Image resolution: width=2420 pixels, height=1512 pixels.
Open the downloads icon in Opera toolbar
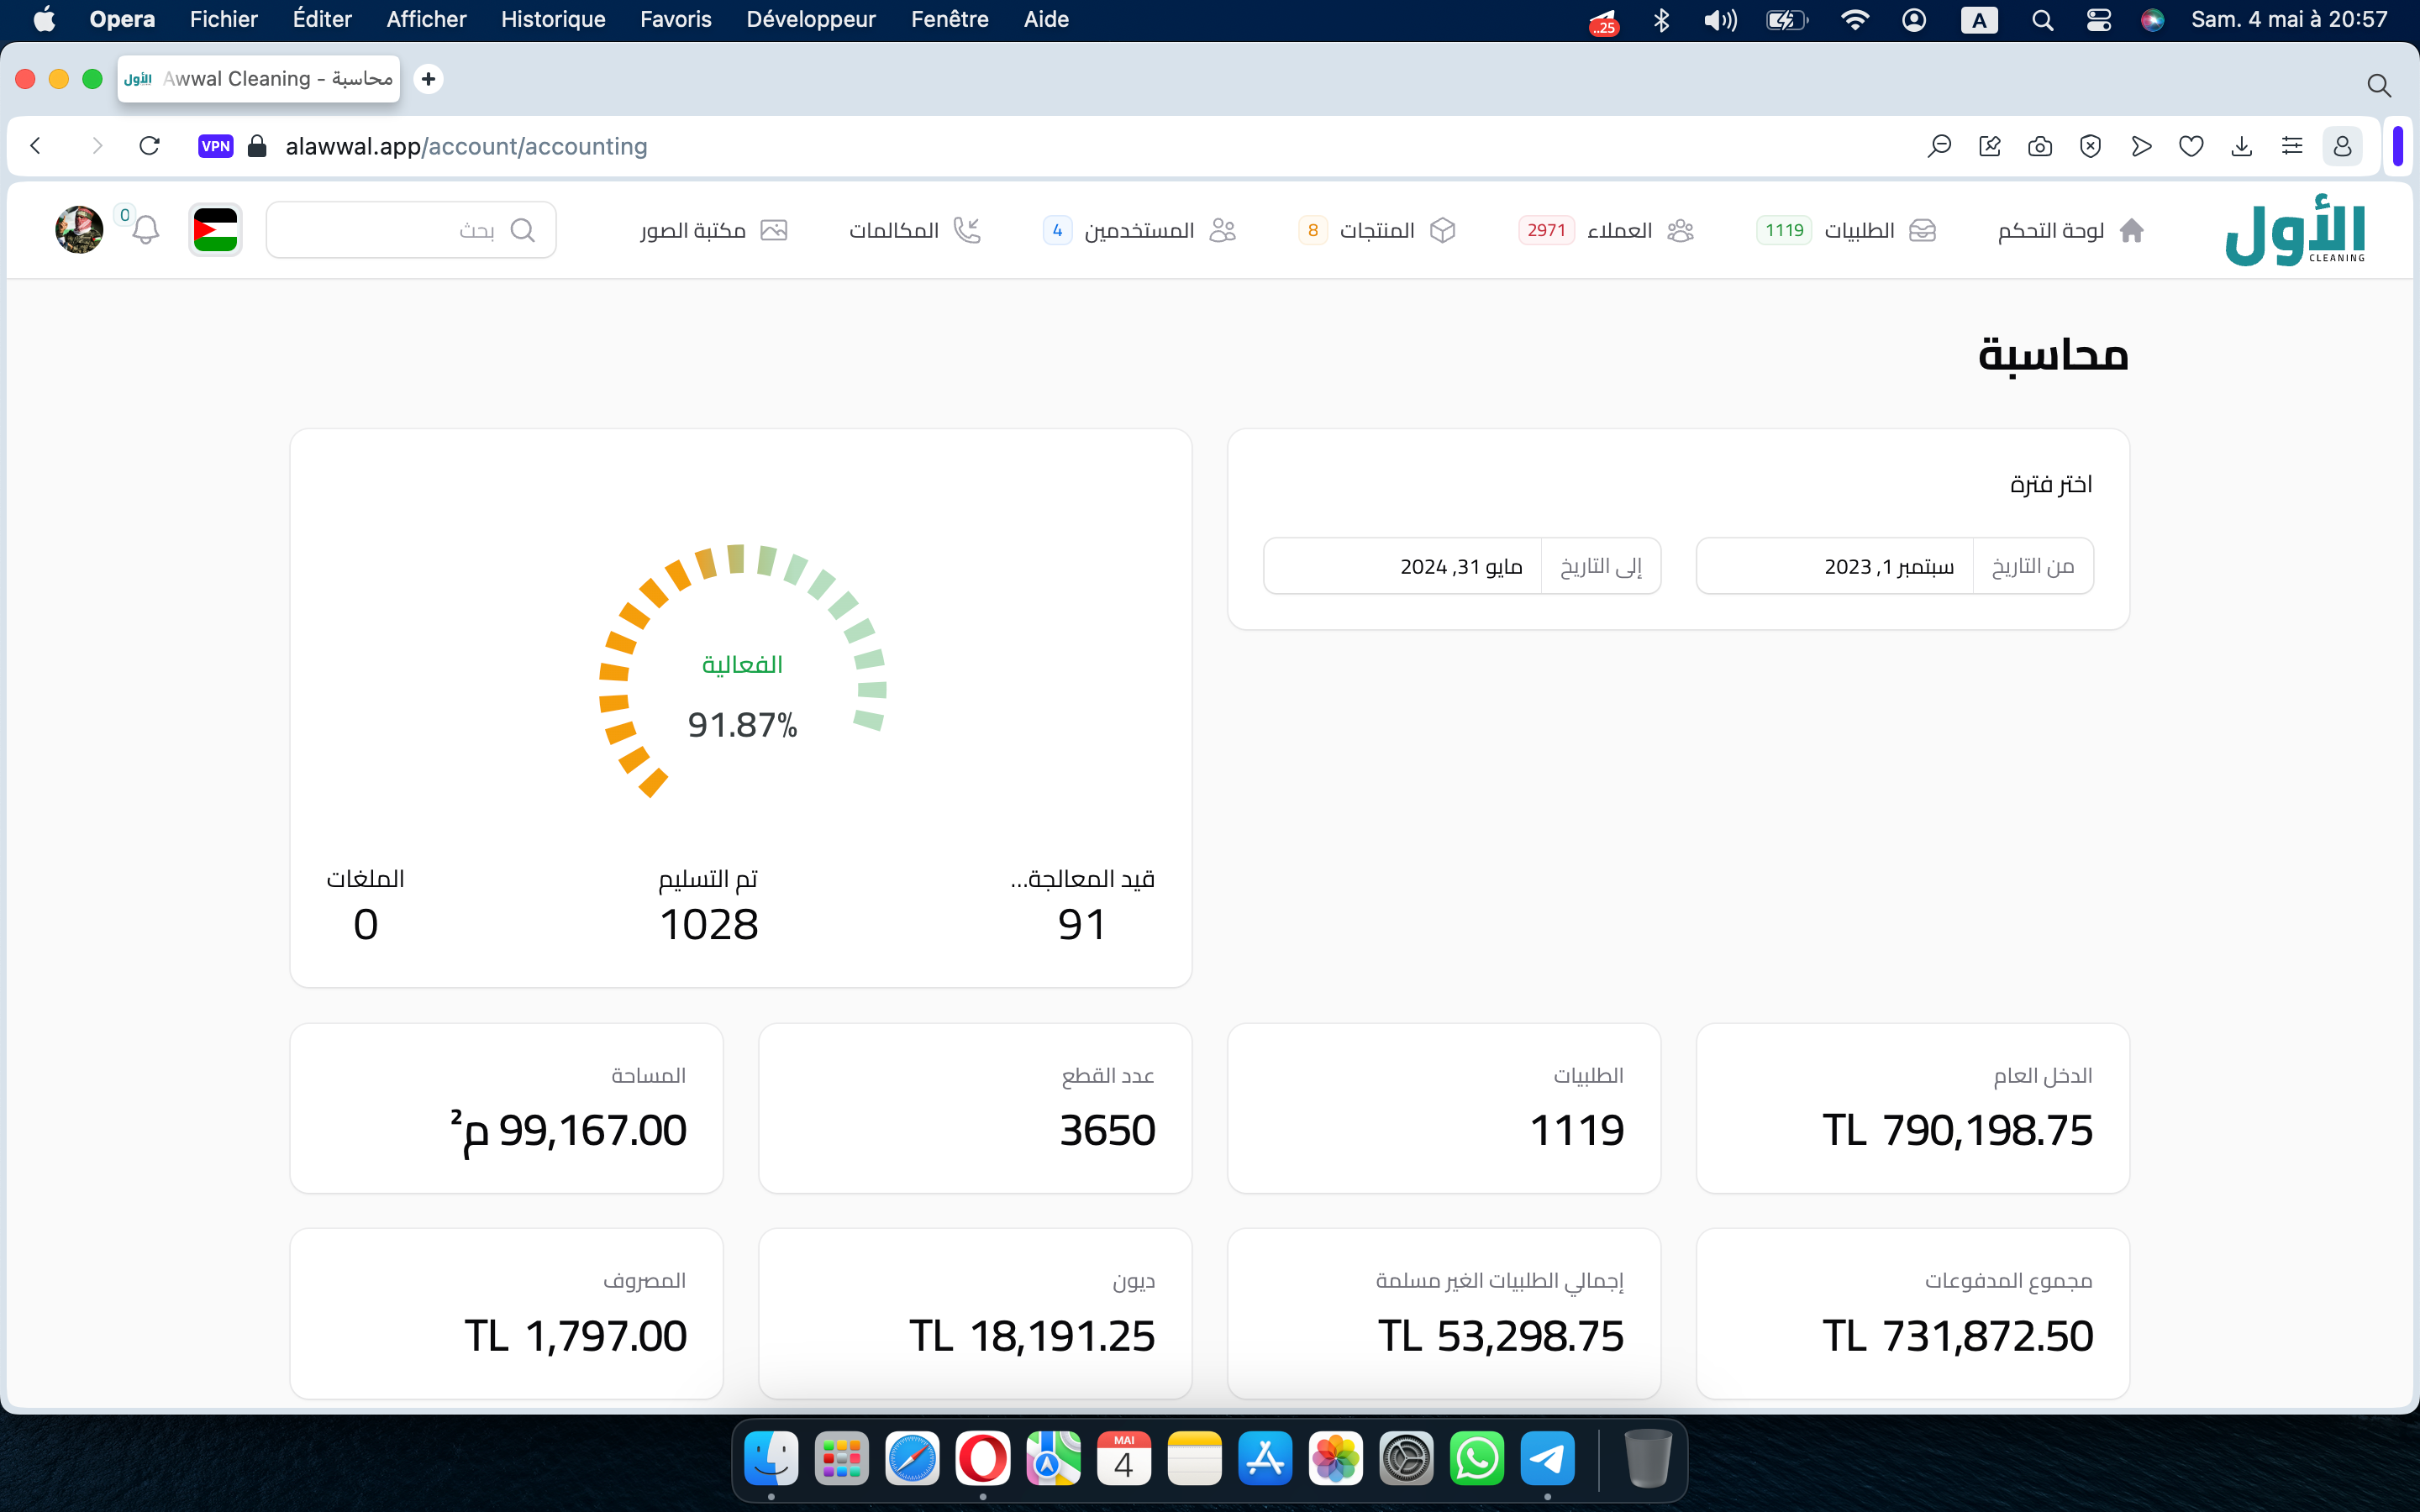(x=2241, y=147)
